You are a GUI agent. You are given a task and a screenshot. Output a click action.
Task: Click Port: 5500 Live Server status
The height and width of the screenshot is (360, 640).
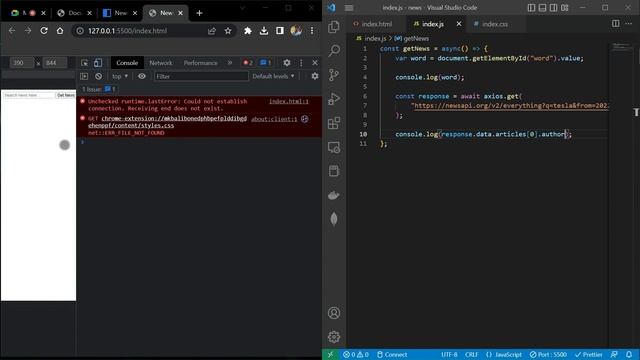pos(548,354)
